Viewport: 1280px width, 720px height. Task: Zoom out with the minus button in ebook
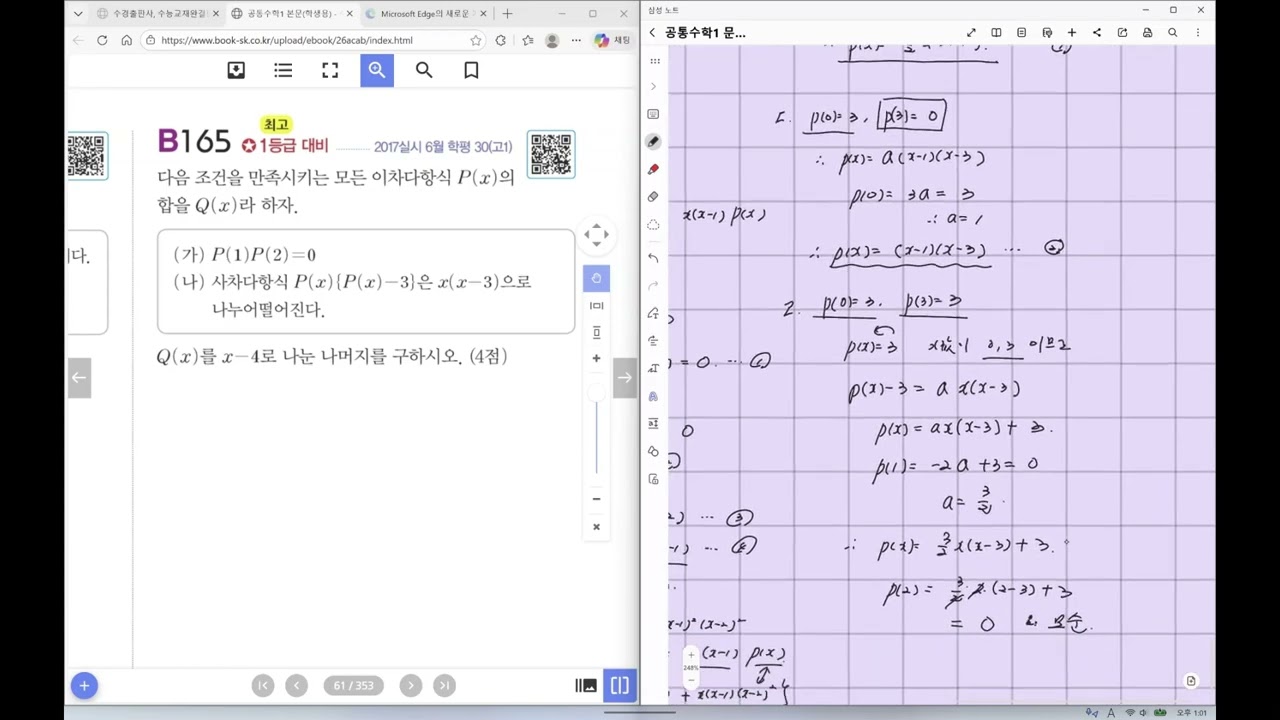tap(596, 499)
